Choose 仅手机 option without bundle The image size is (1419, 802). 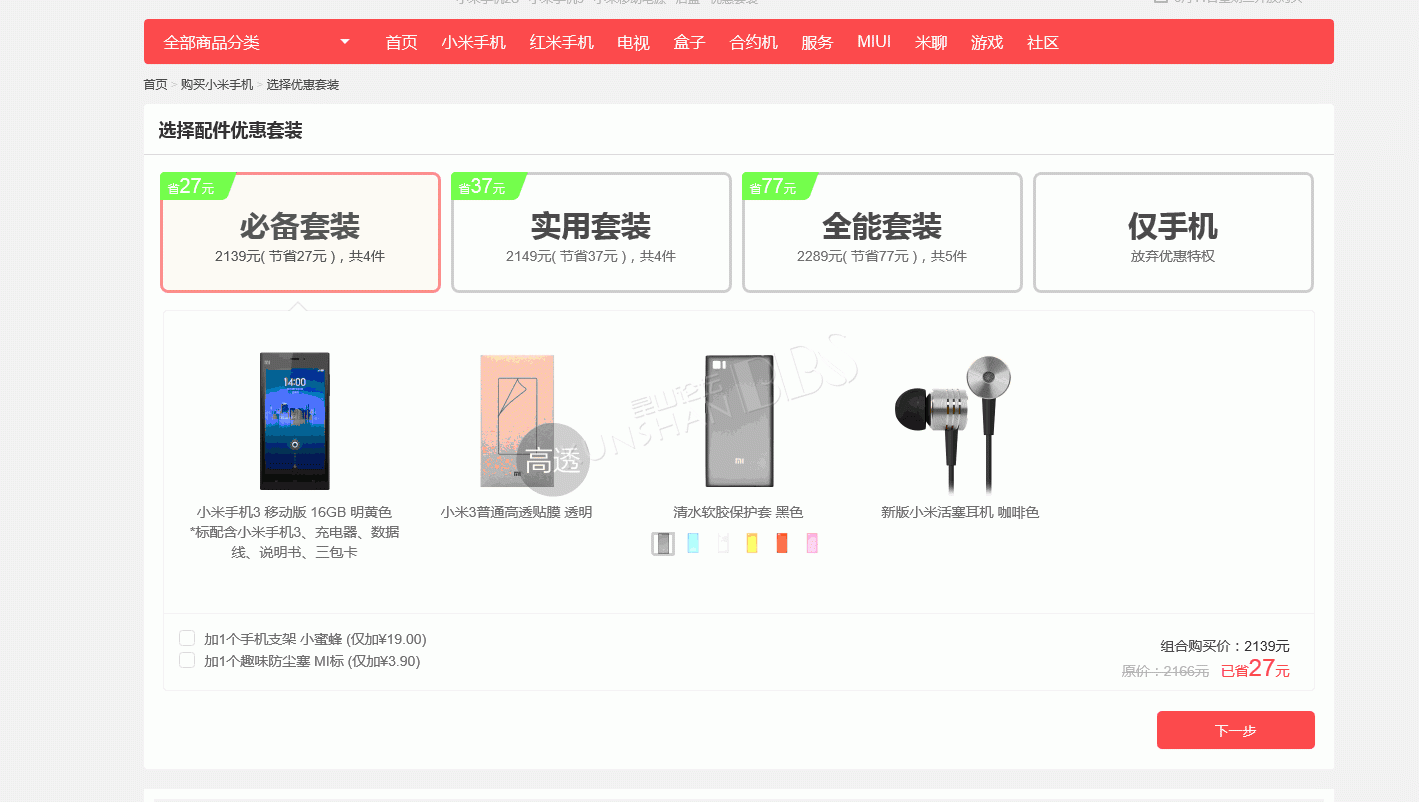pyautogui.click(x=1173, y=232)
